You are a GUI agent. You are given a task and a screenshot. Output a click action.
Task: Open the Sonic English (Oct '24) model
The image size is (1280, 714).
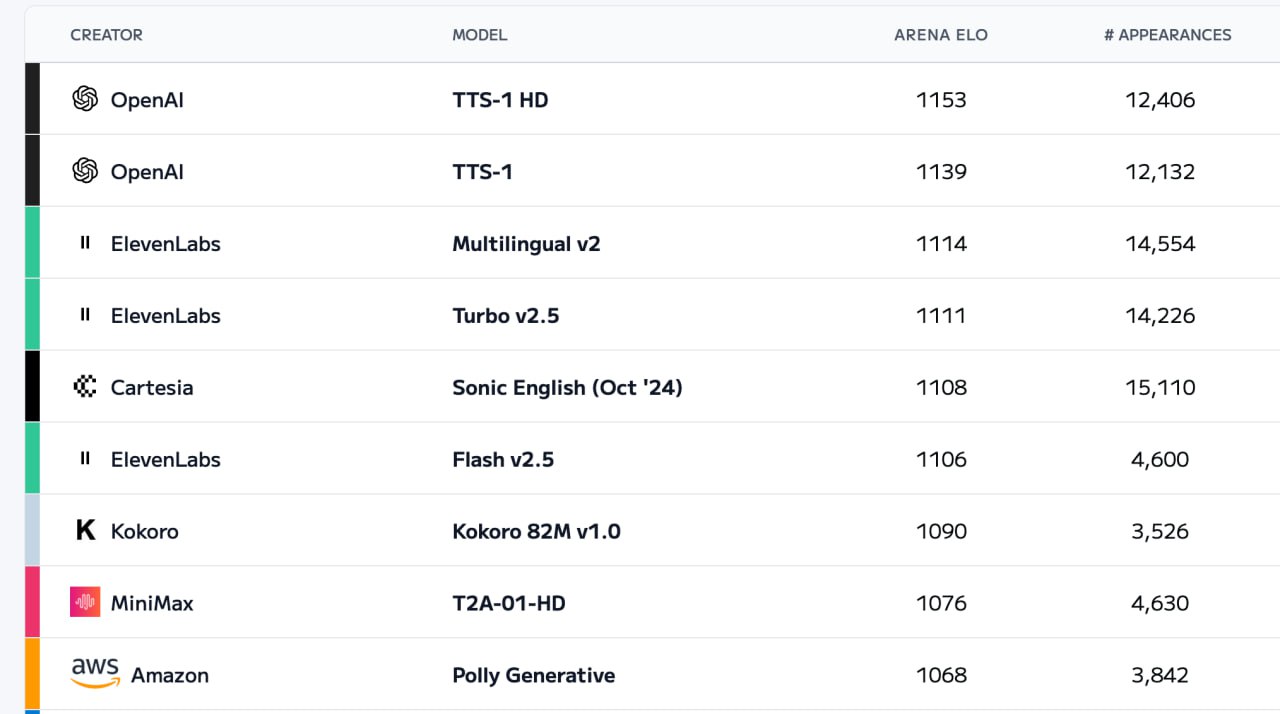(567, 388)
